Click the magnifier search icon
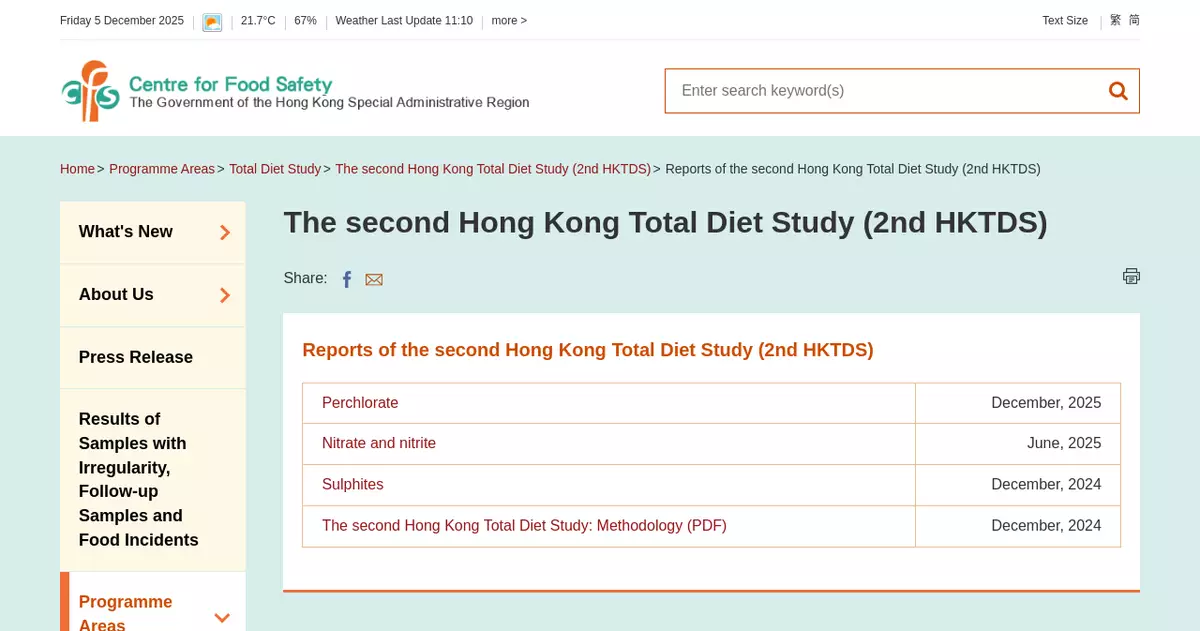This screenshot has width=1200, height=631. (1117, 91)
